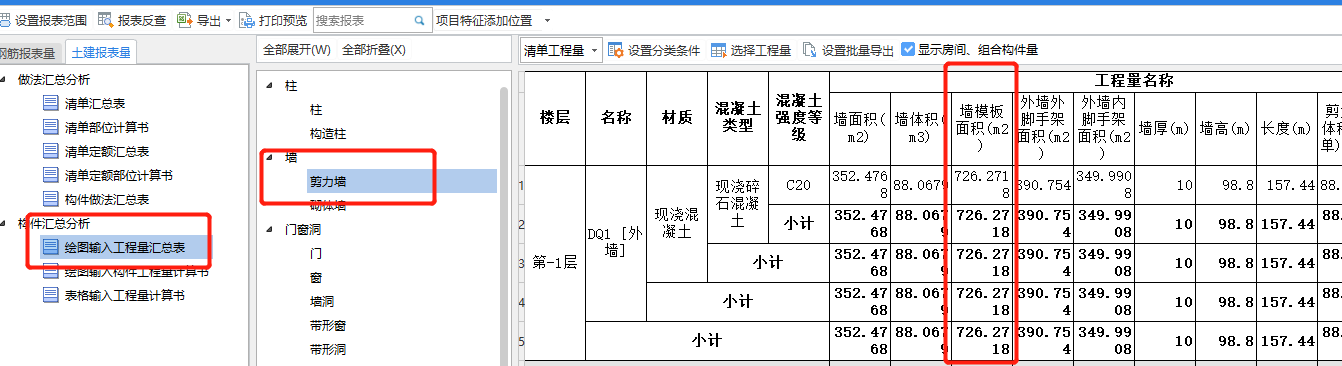
Task: Select 砌体墙 in component list
Action: 328,206
